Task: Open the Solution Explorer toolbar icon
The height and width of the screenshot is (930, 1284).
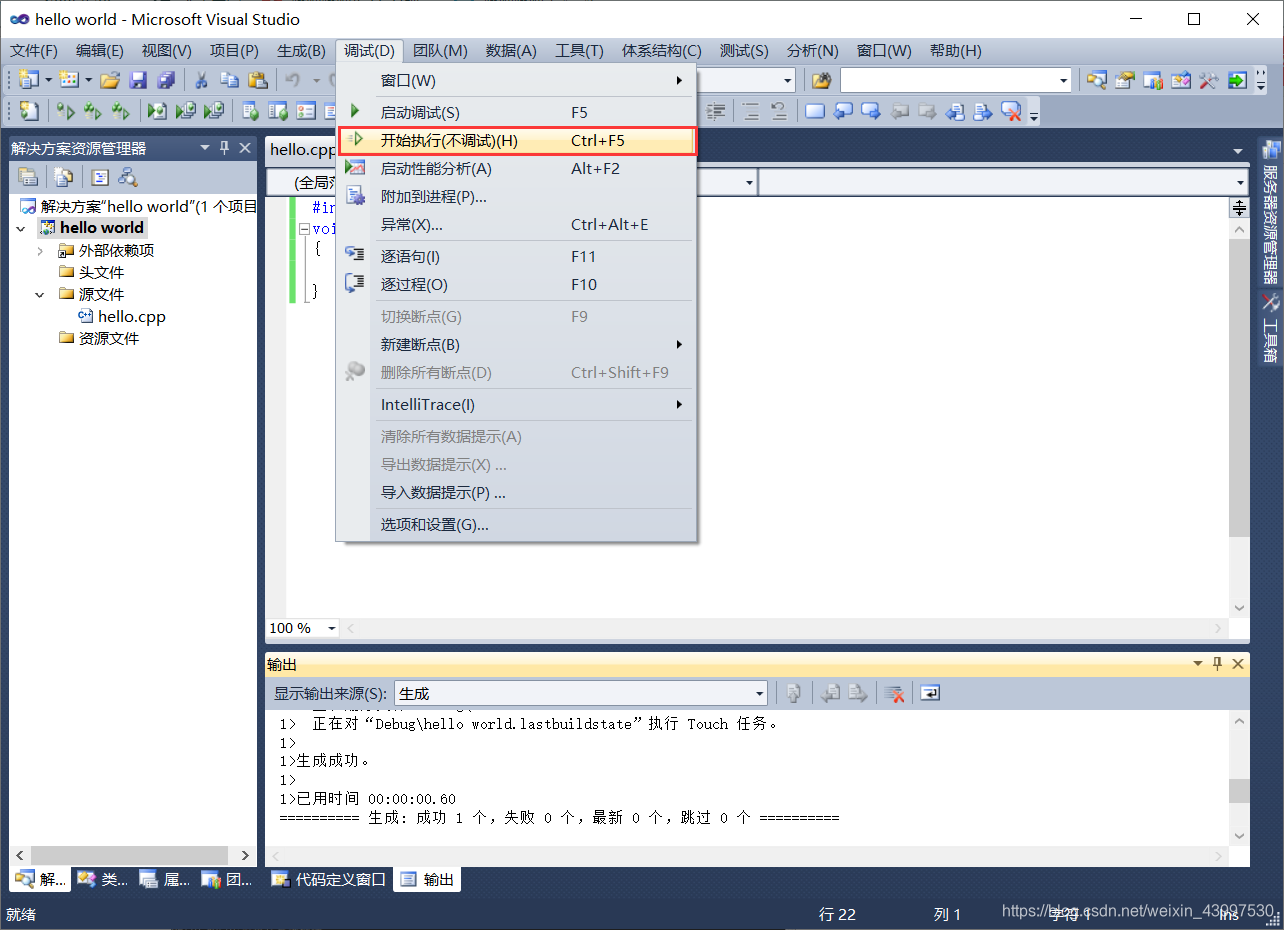Action: (x=1097, y=80)
